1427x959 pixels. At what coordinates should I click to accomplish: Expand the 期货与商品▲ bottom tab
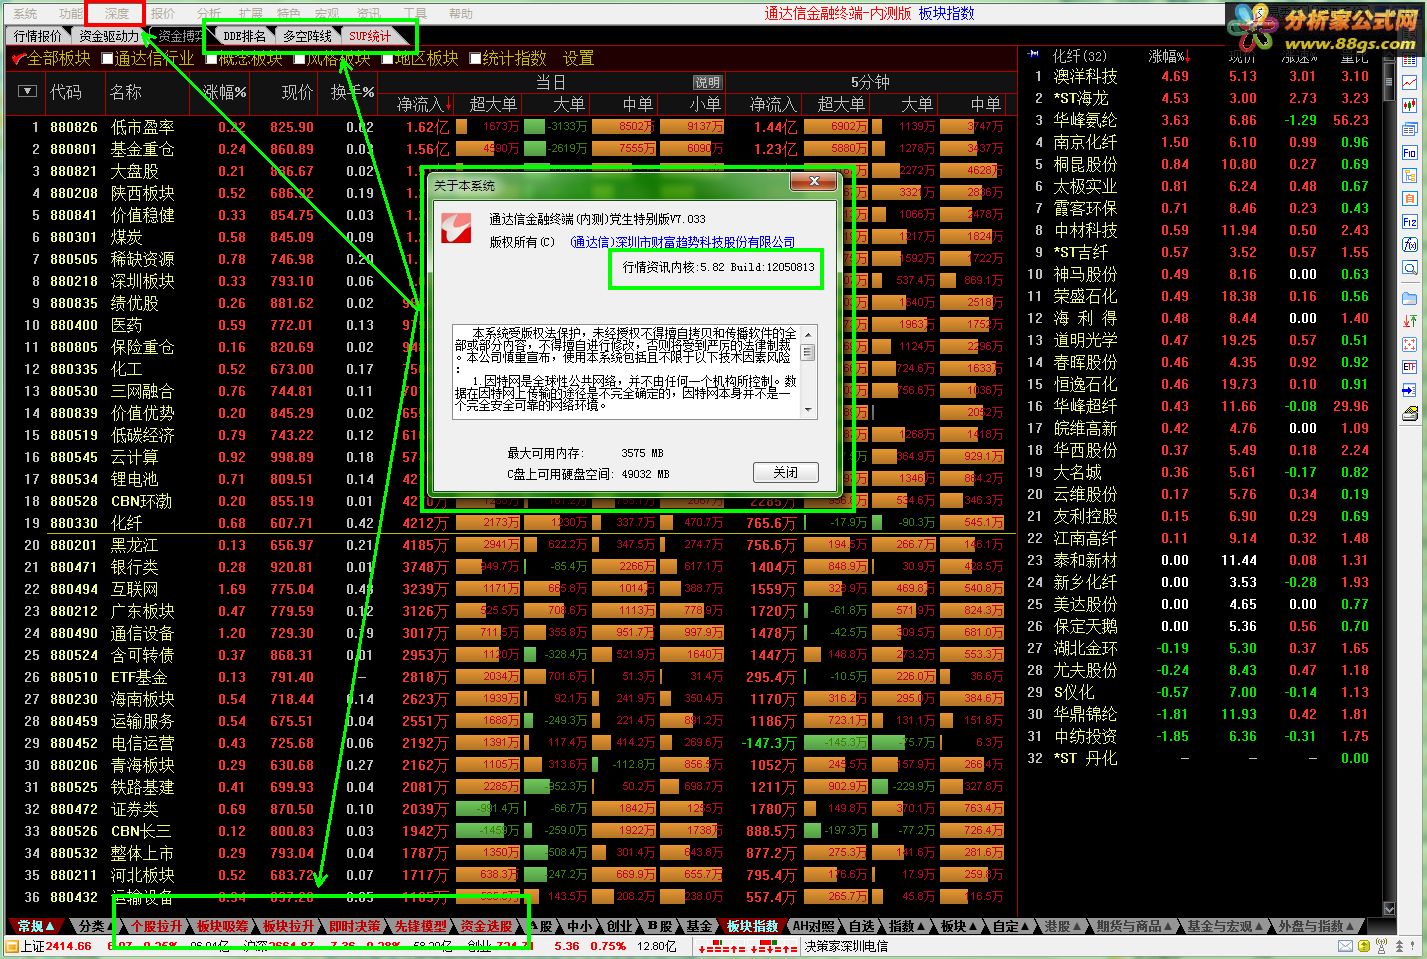1135,926
